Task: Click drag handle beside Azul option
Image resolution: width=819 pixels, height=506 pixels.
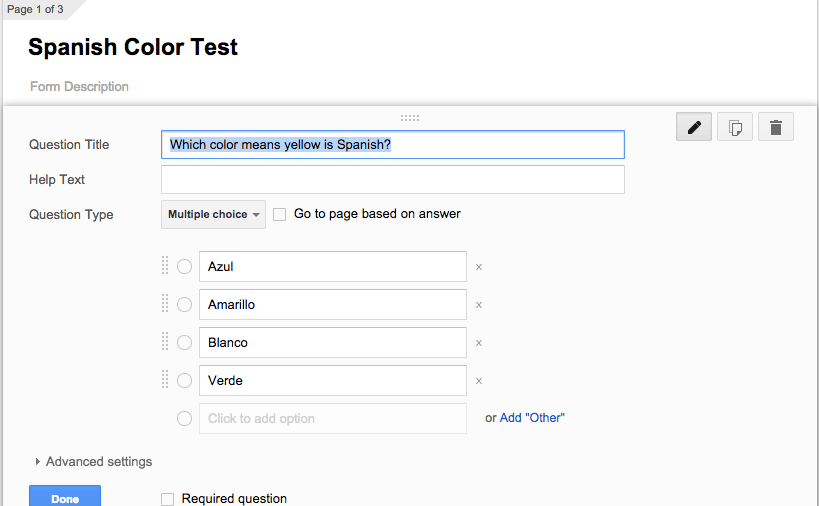Action: [x=165, y=266]
